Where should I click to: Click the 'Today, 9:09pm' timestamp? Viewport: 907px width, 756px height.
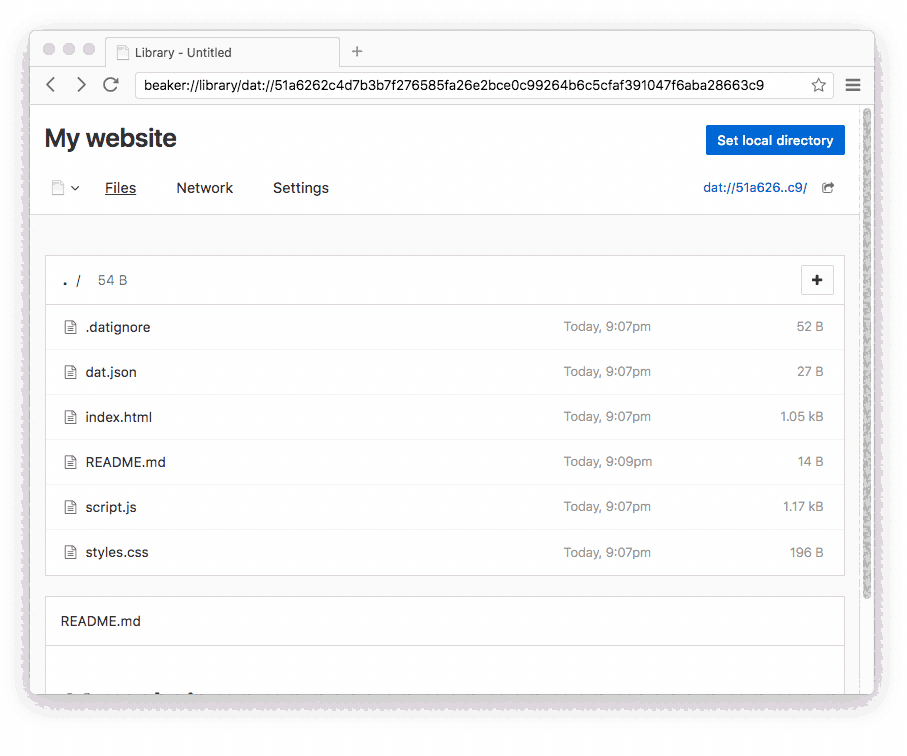point(607,462)
